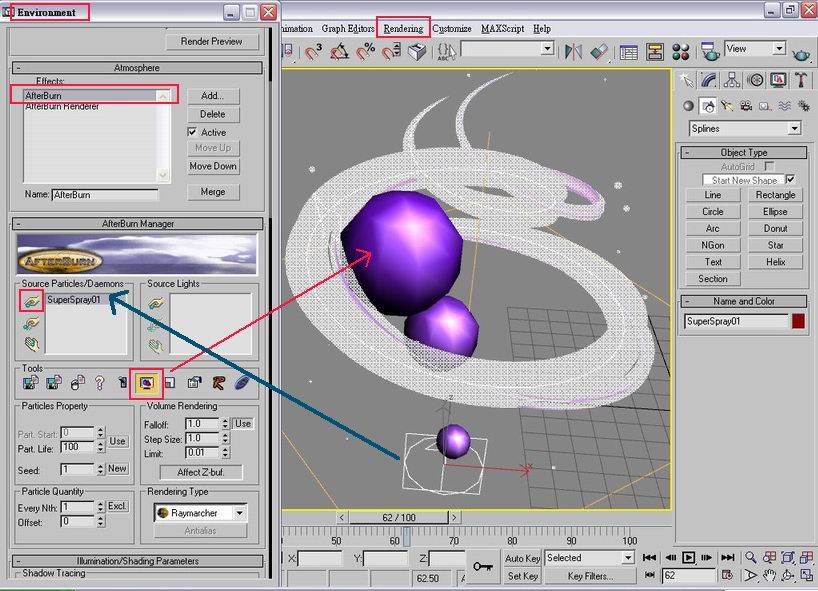The width and height of the screenshot is (818, 591).
Task: Click the highlighted show-in-viewport tool icon
Action: (x=146, y=383)
